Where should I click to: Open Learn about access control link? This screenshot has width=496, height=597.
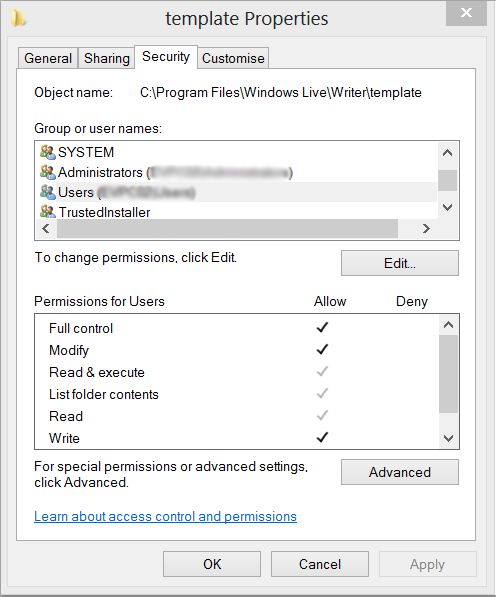click(x=165, y=516)
